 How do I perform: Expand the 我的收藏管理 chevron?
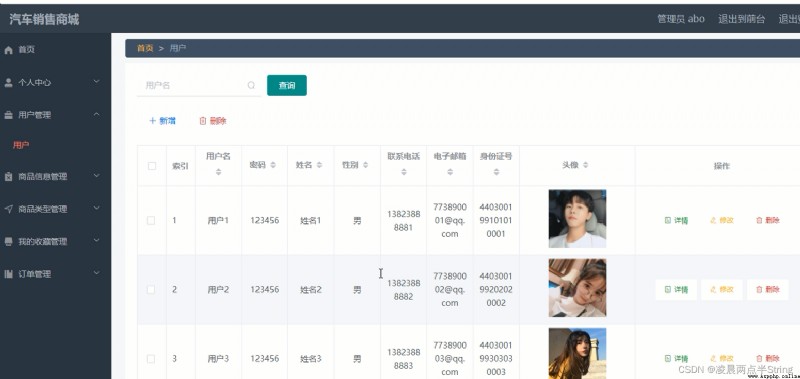tap(97, 241)
